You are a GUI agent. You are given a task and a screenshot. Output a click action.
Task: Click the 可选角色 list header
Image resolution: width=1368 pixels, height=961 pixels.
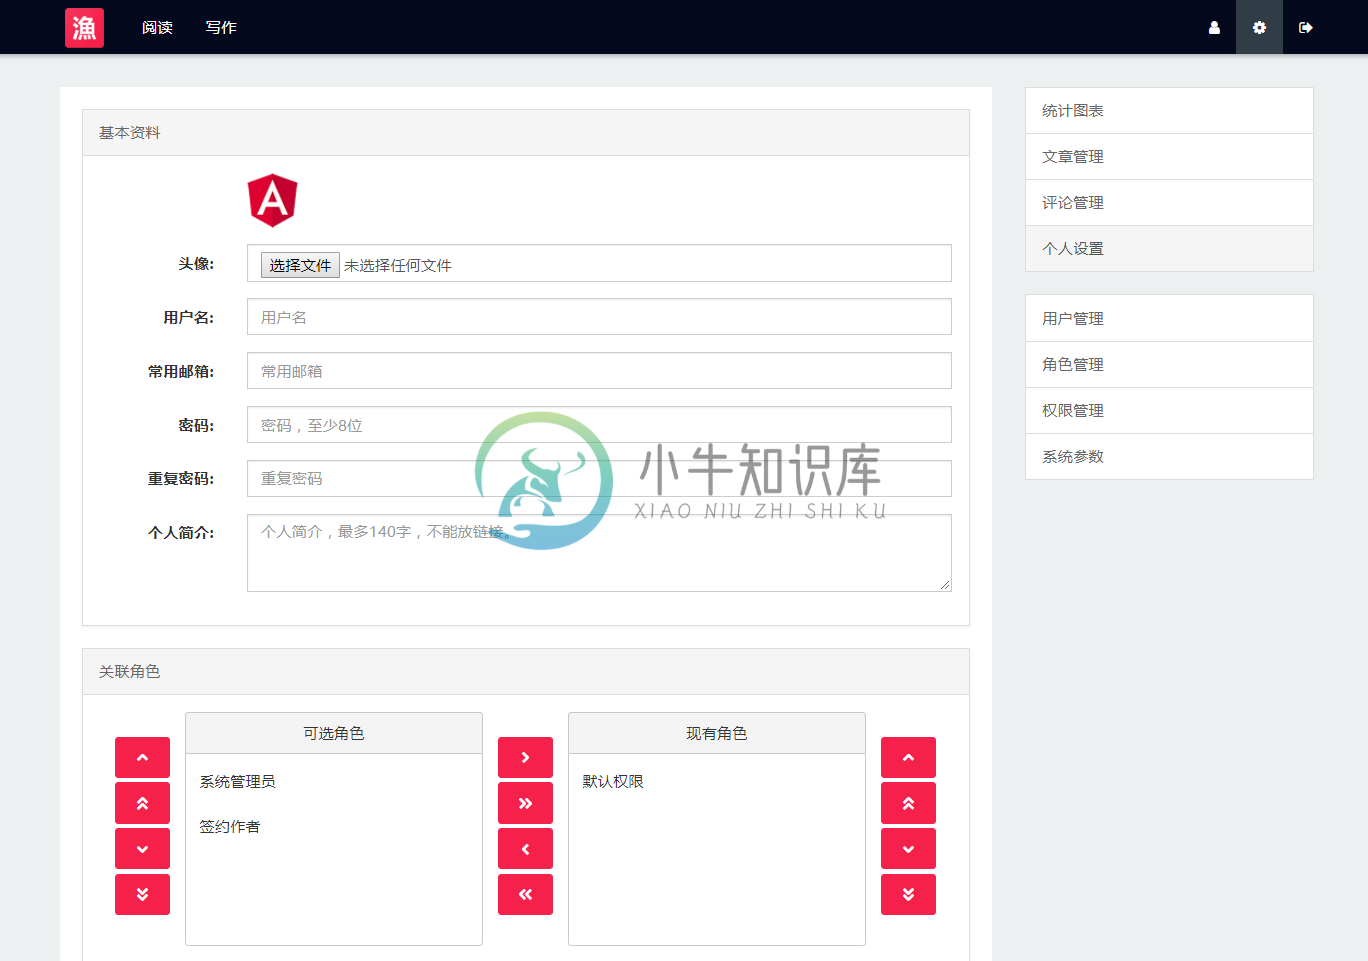(x=334, y=733)
